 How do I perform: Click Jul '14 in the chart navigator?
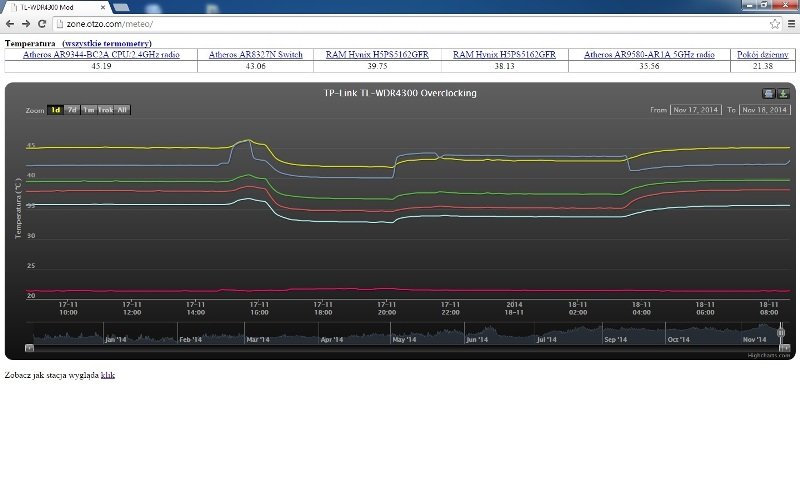click(546, 339)
